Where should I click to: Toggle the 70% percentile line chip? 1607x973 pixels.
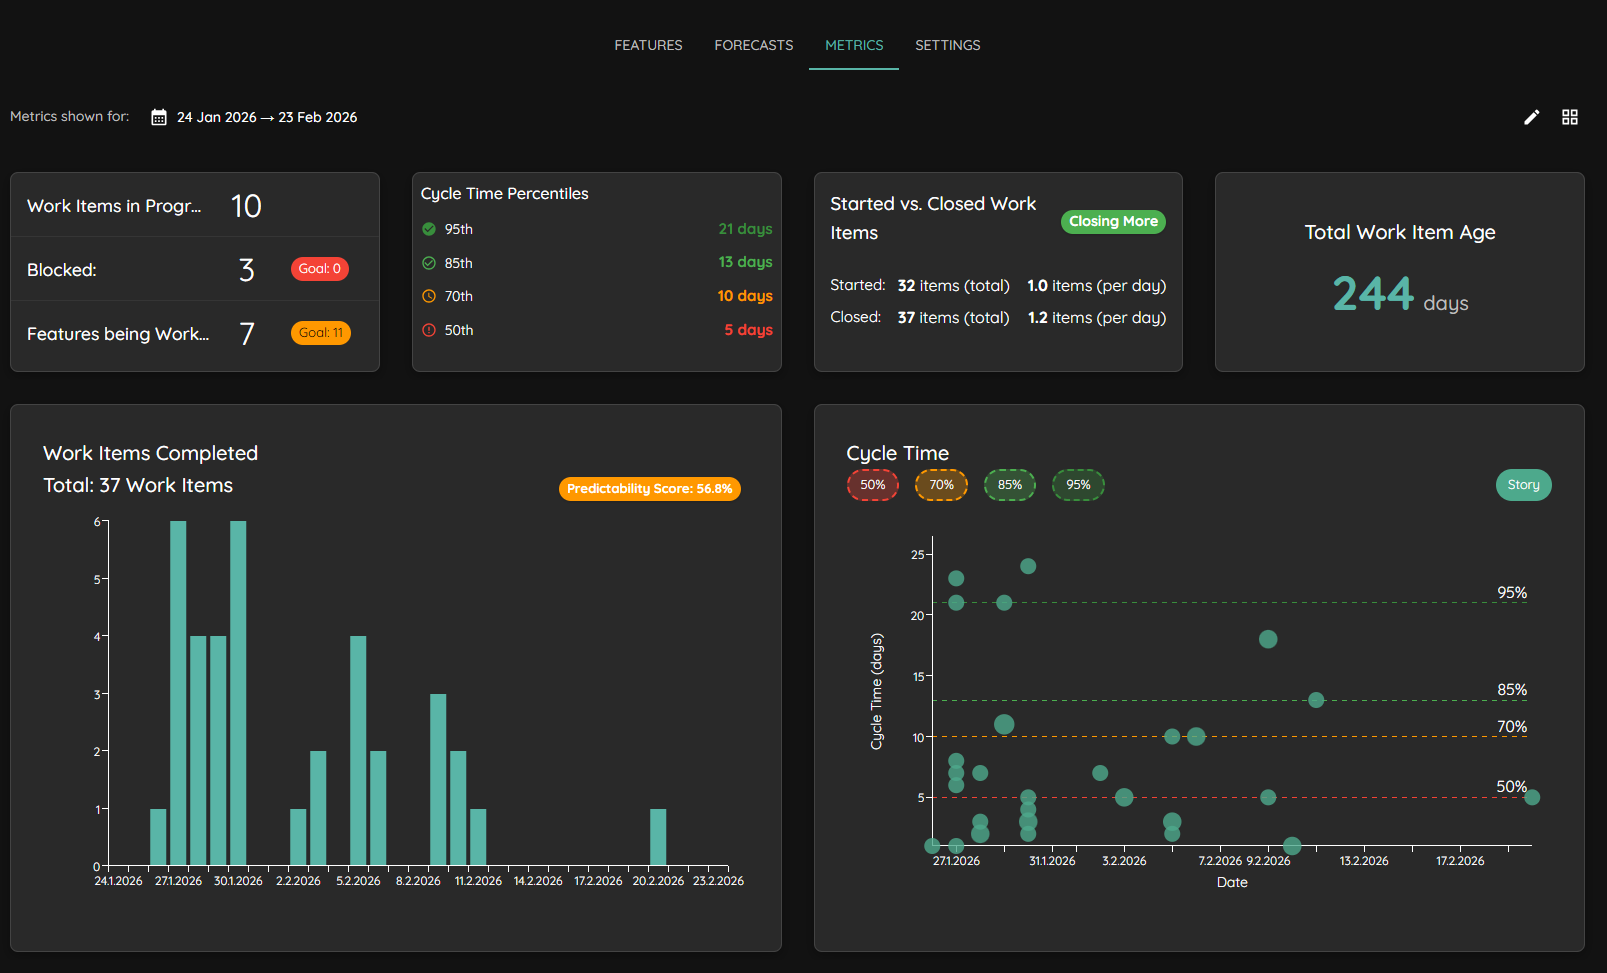point(941,485)
